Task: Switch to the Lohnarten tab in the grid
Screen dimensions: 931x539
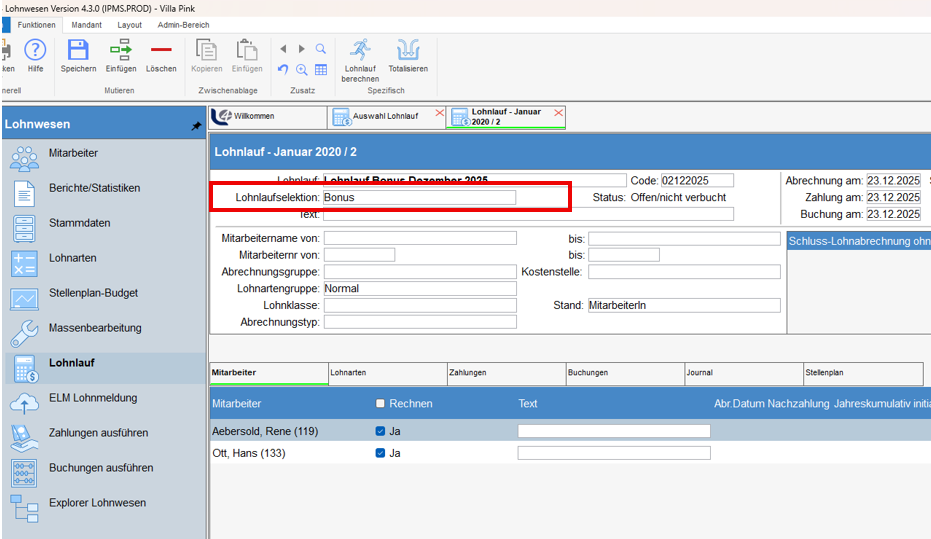Action: pyautogui.click(x=348, y=372)
